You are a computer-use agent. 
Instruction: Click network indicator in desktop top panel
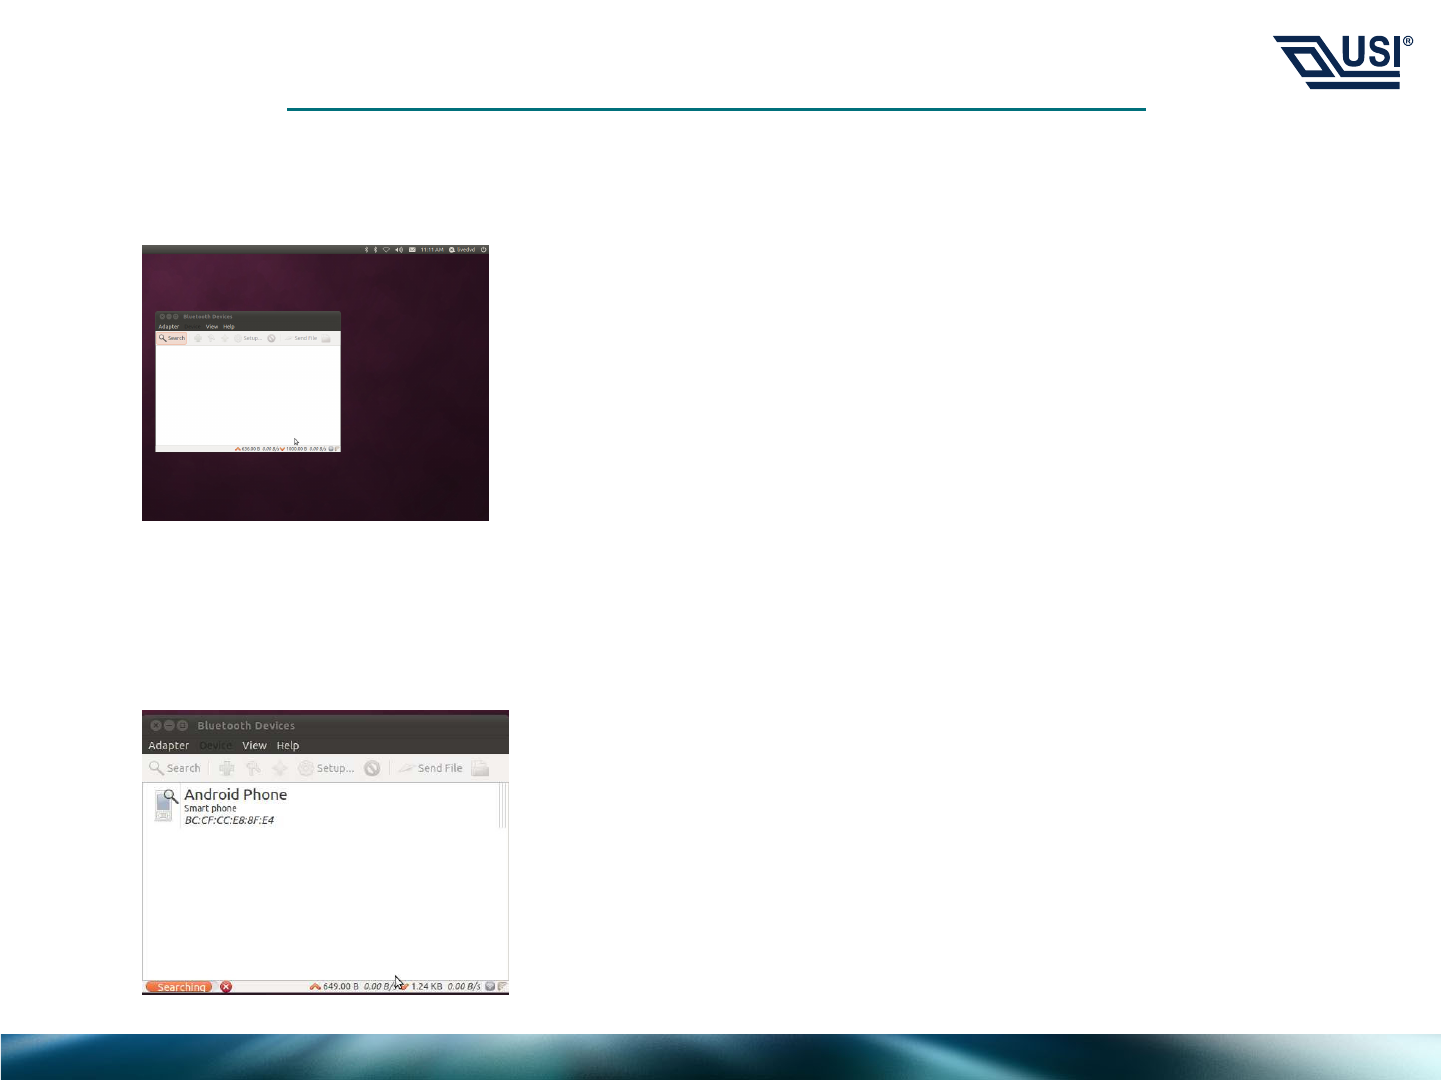(x=386, y=250)
